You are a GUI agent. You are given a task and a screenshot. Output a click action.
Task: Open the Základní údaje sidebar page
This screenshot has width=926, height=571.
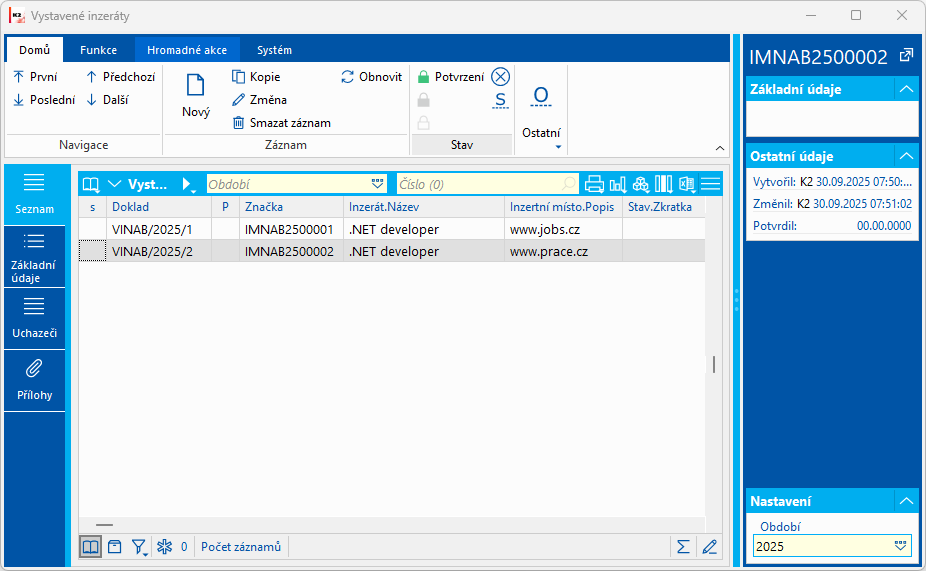[x=34, y=257]
